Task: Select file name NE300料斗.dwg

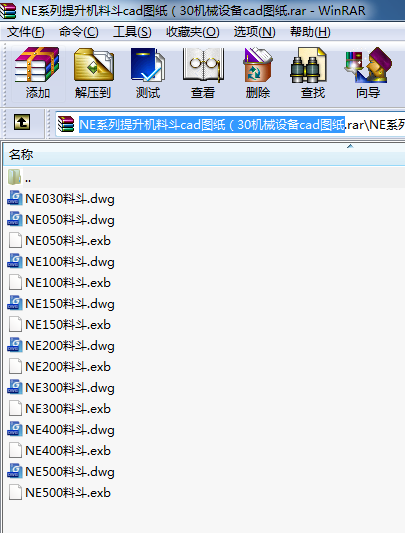Action: pyautogui.click(x=70, y=388)
